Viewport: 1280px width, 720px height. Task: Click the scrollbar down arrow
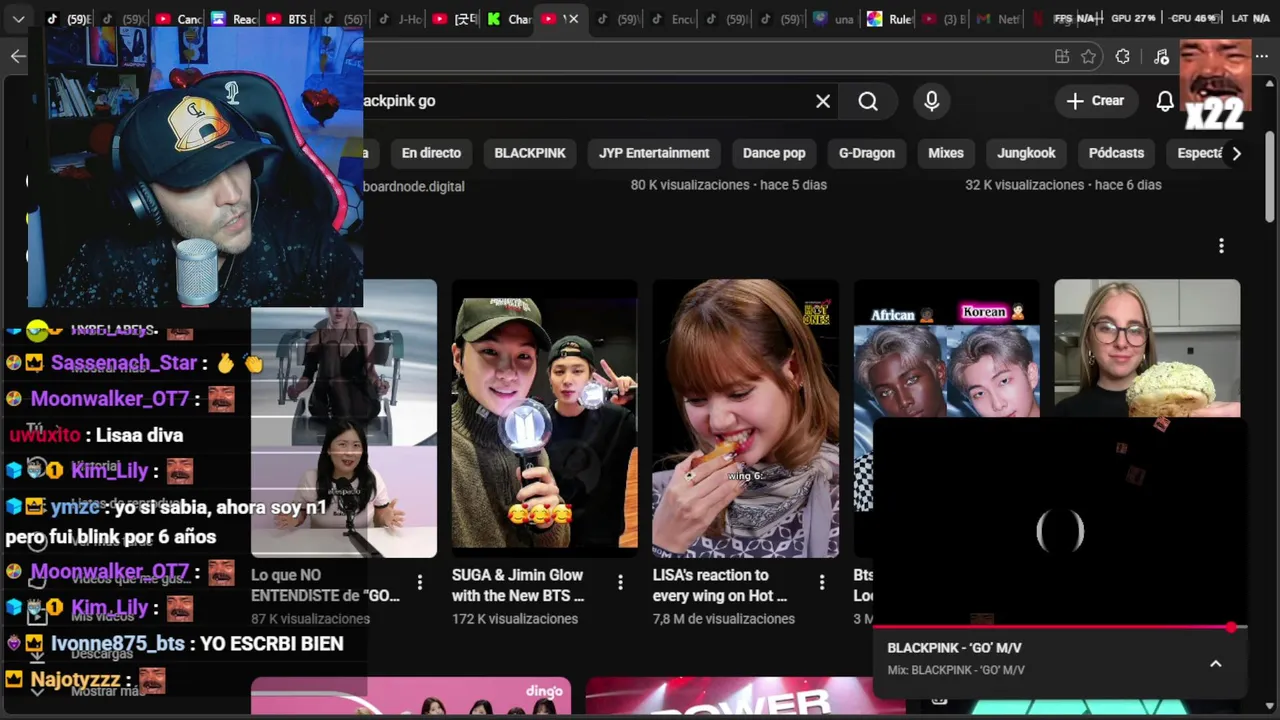[x=1271, y=705]
